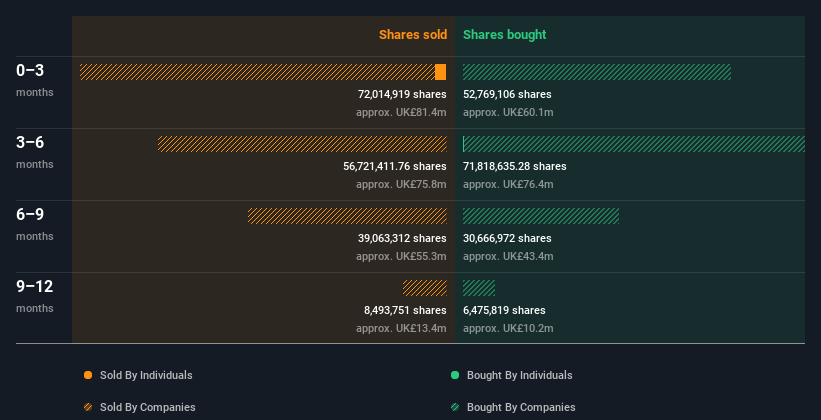Click the 9–12 months row label
The image size is (821, 420).
35,296
